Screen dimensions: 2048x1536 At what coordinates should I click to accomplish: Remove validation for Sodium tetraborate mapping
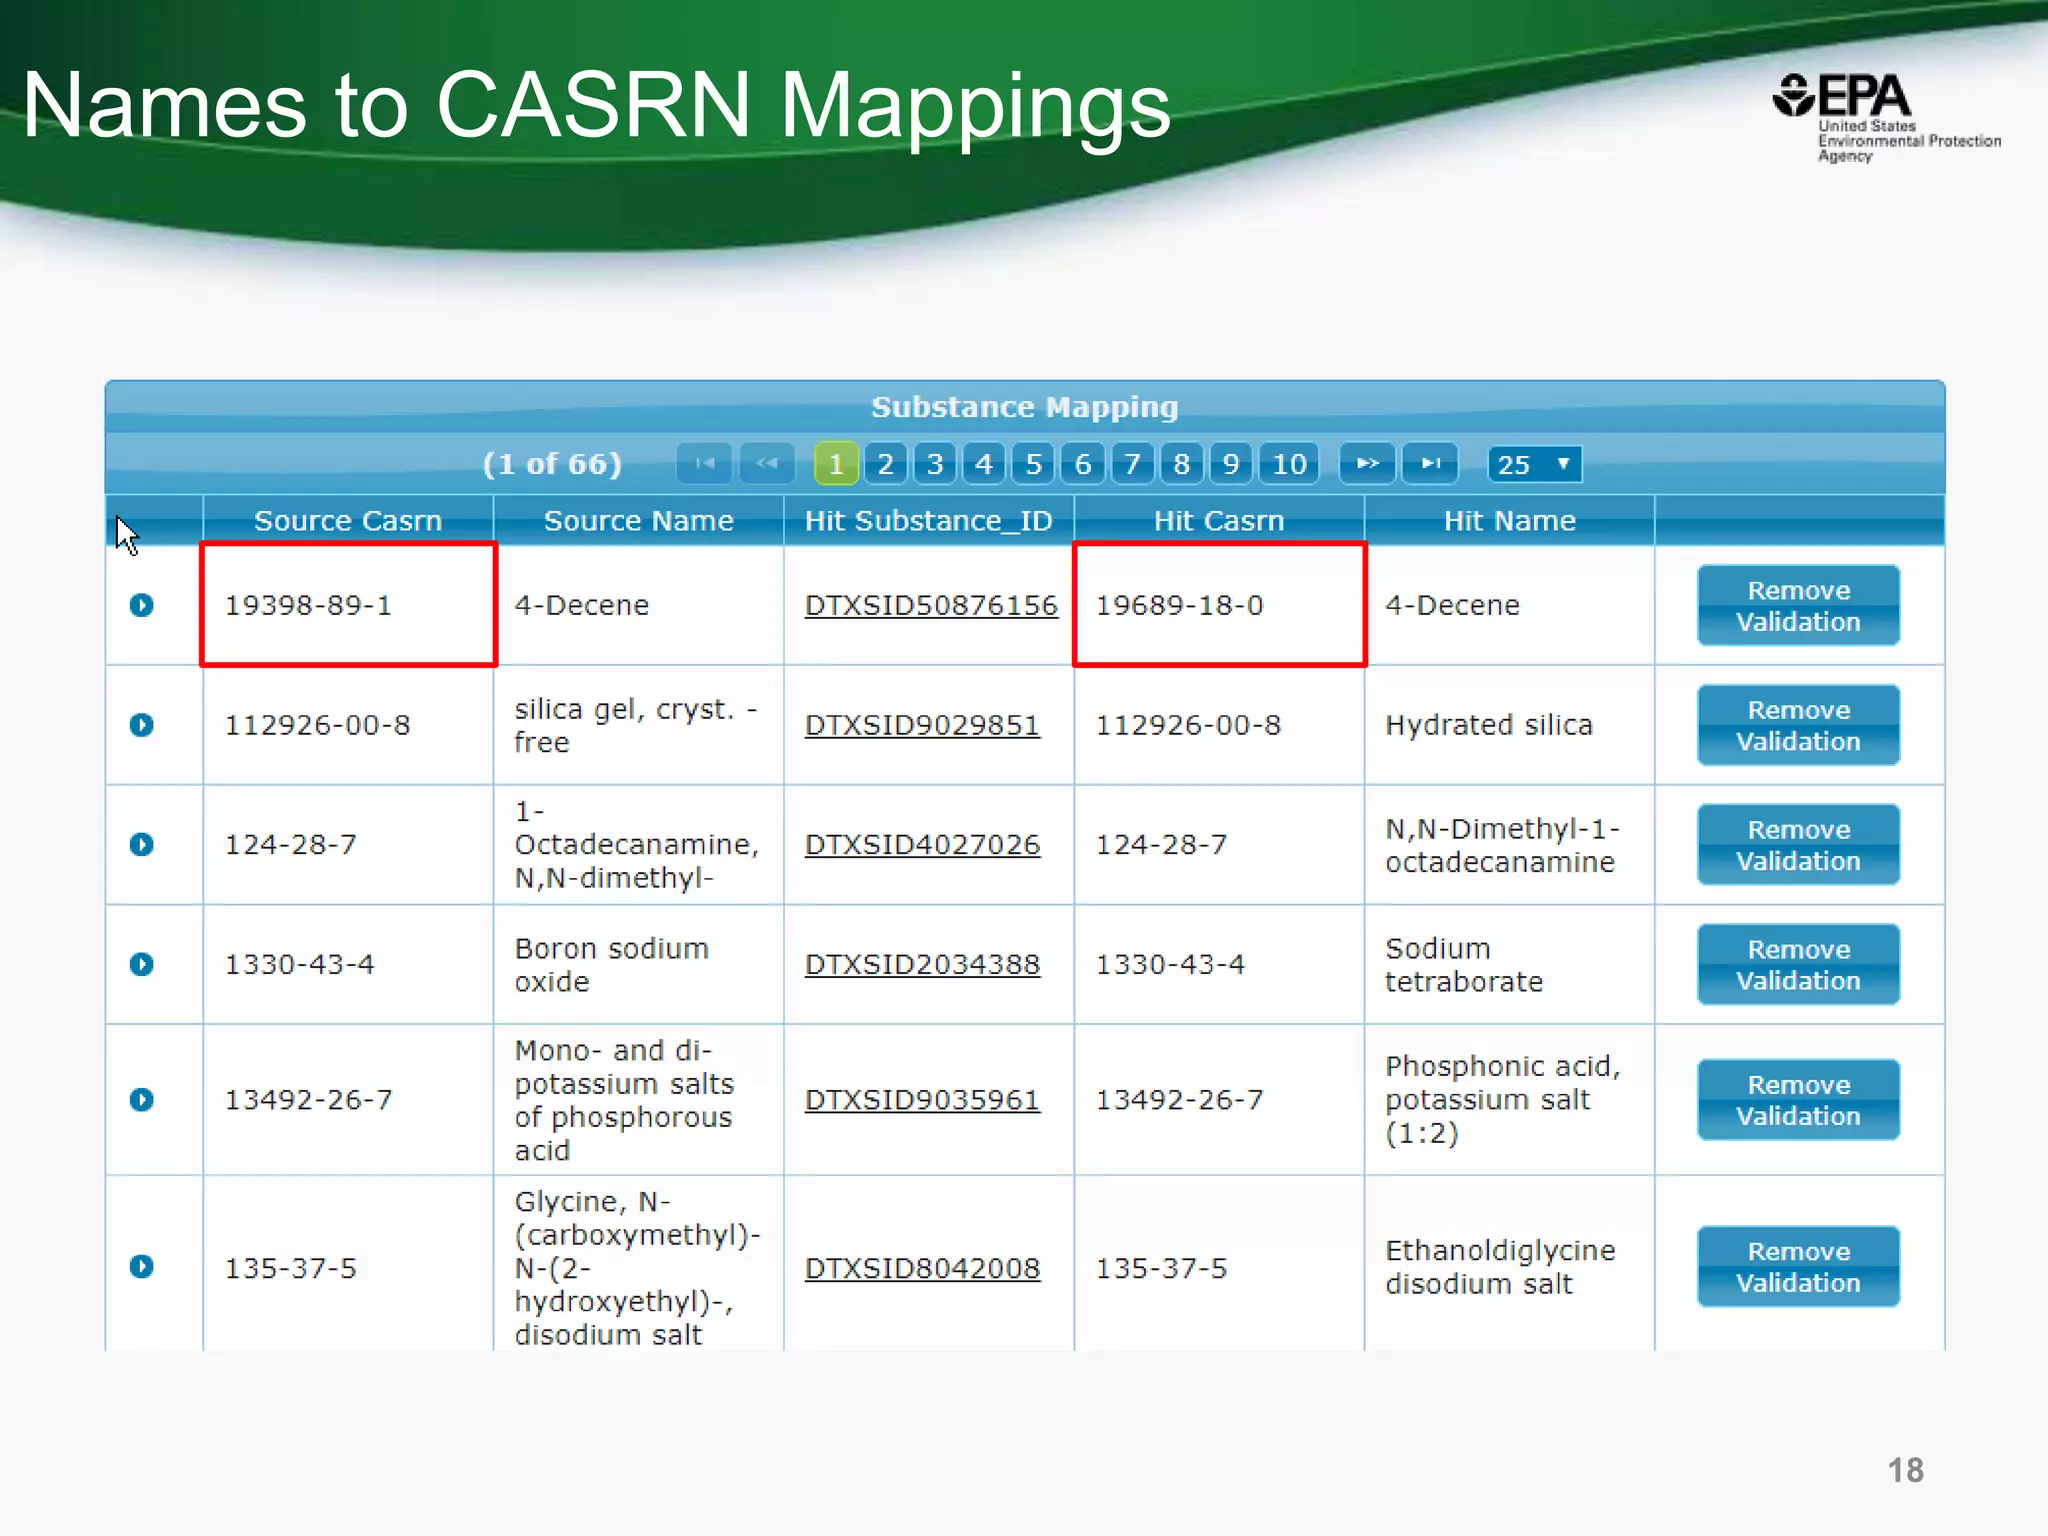pos(1798,964)
